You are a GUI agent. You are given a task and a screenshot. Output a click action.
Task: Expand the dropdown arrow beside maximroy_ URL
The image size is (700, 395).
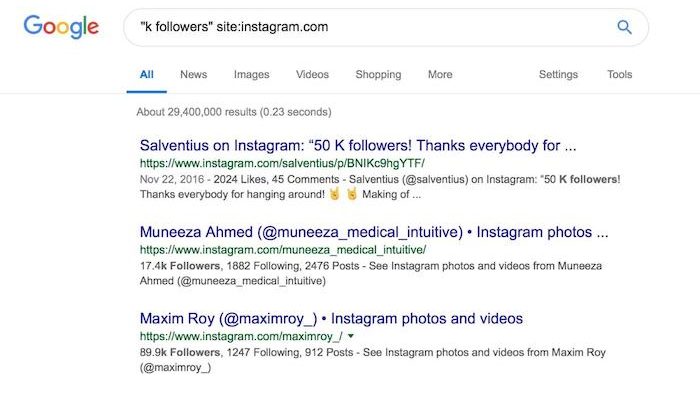pos(351,336)
